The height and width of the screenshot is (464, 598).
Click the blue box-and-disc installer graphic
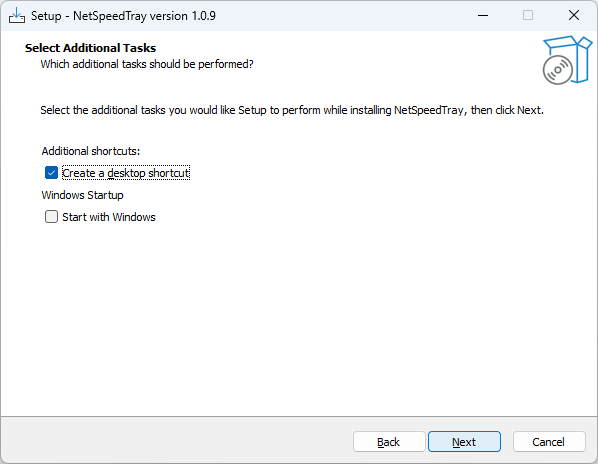click(567, 60)
